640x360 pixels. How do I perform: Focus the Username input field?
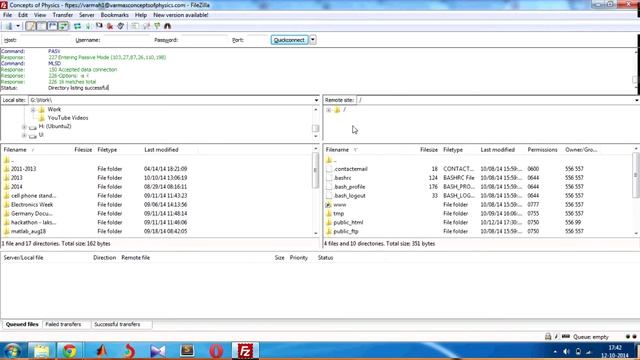(x=126, y=40)
